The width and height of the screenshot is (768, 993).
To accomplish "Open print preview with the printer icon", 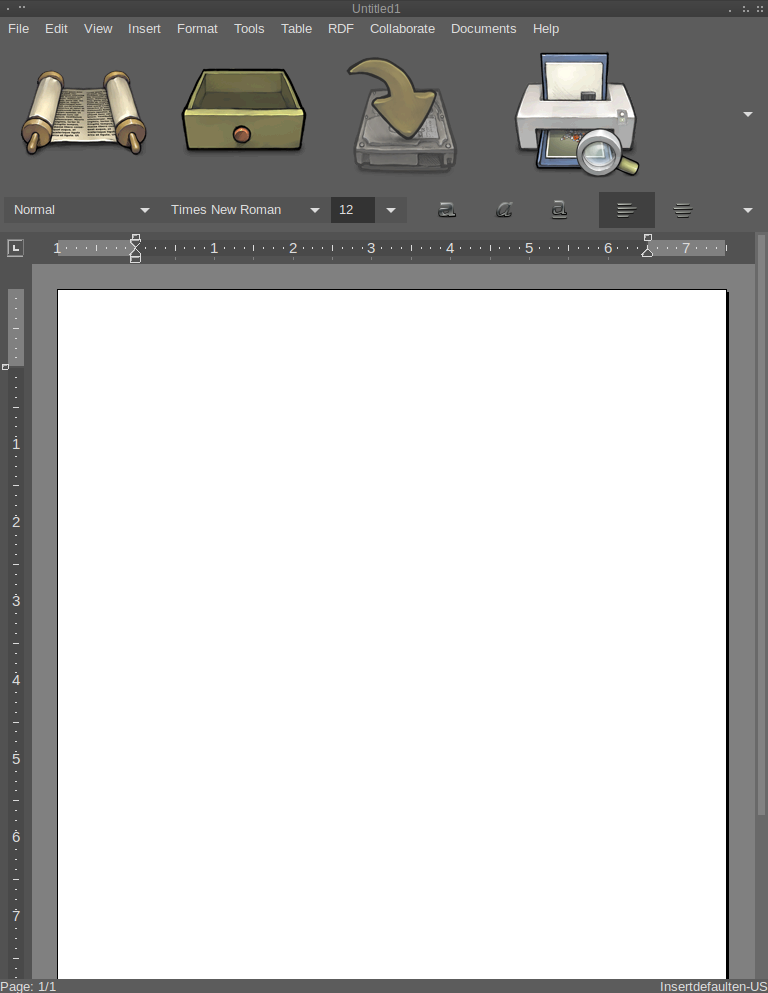I will click(576, 114).
